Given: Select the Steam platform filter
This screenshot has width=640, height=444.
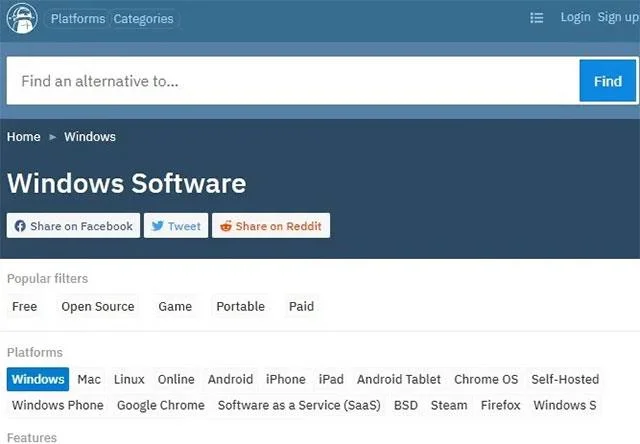Looking at the screenshot, I should tap(449, 405).
